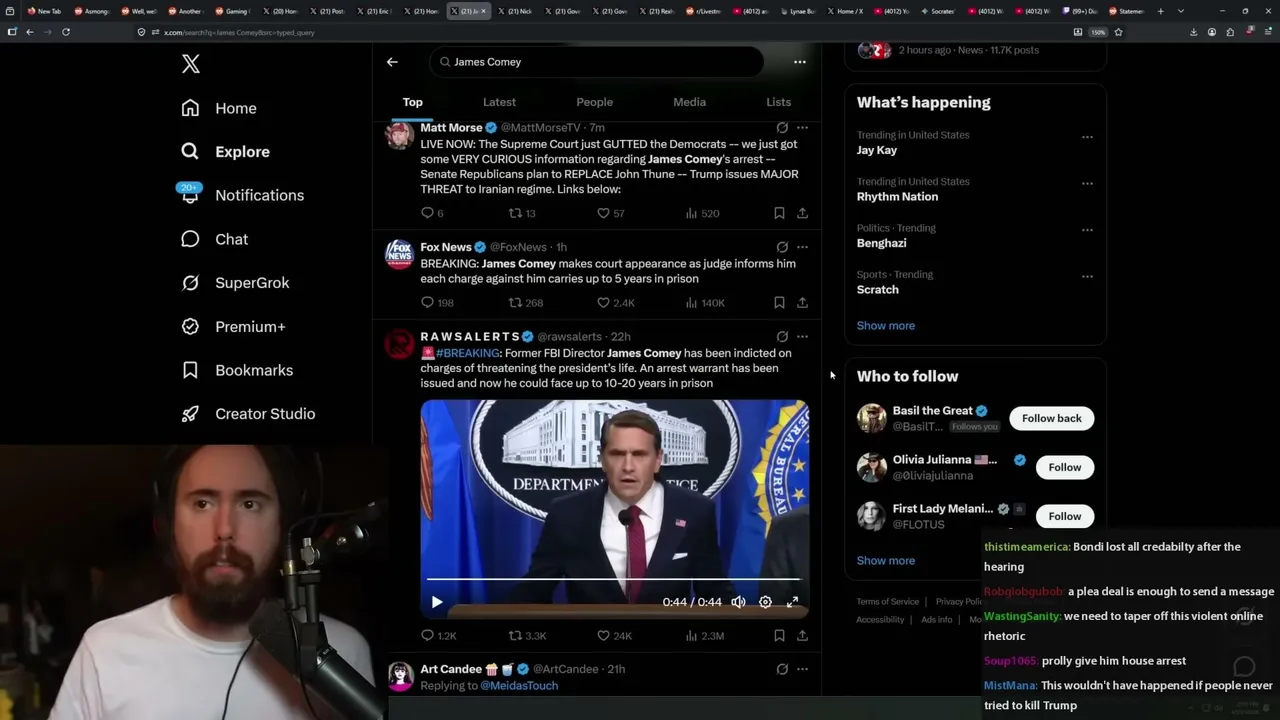
Task: Open a new browser tab
Action: [x=1160, y=11]
